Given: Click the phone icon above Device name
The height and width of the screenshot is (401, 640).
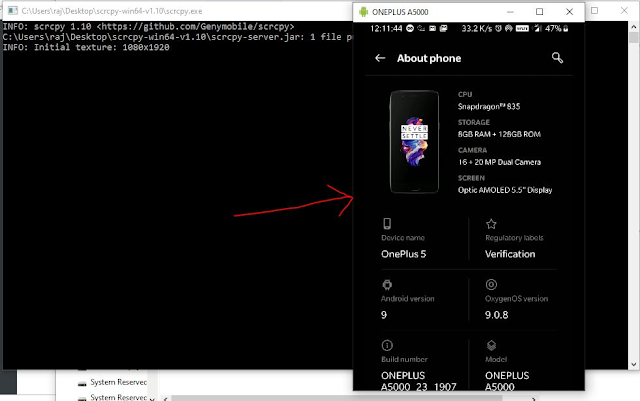Looking at the screenshot, I should point(387,224).
